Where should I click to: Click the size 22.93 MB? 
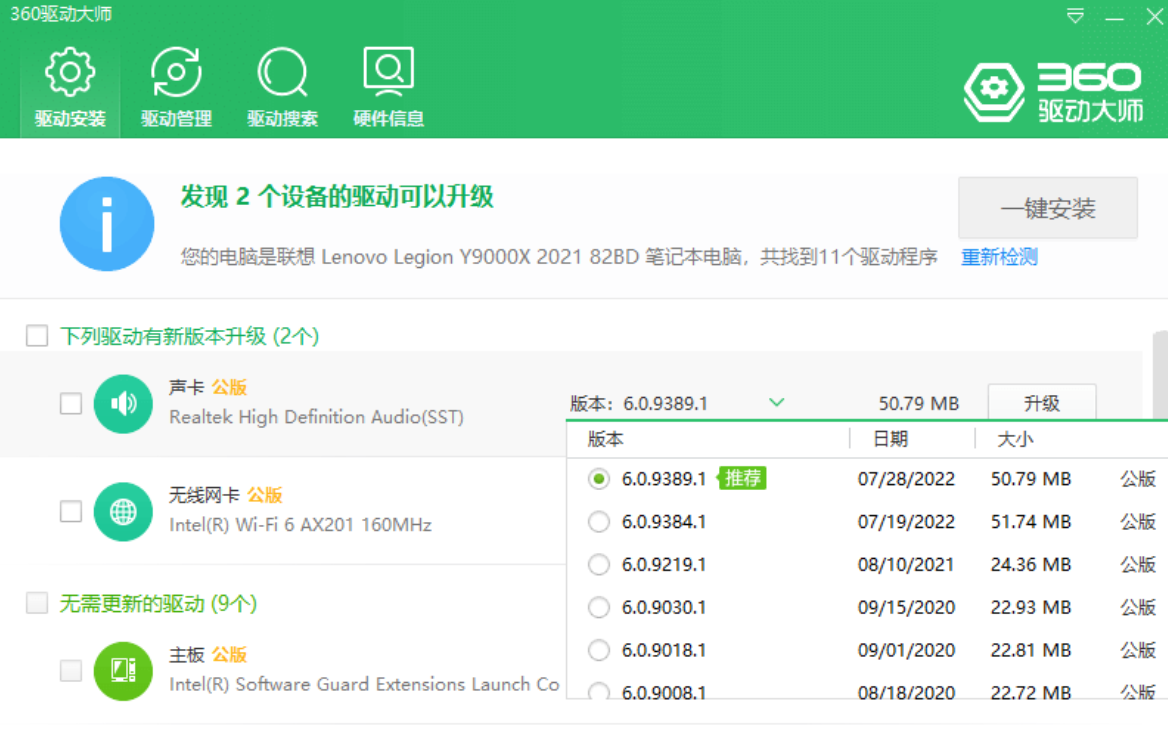(x=1031, y=608)
